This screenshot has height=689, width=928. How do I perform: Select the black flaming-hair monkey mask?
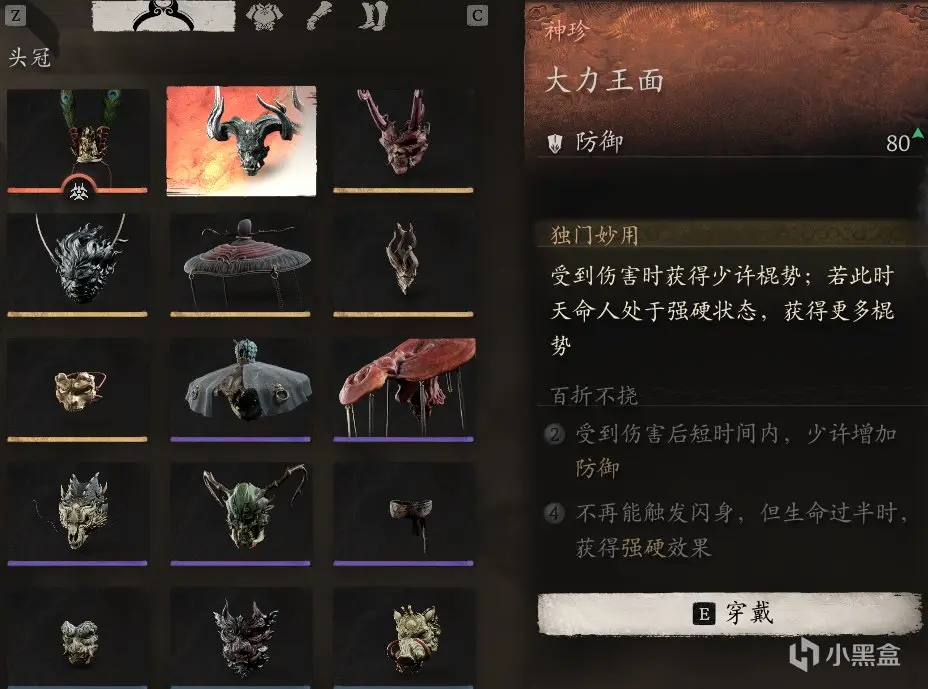pyautogui.click(x=78, y=265)
